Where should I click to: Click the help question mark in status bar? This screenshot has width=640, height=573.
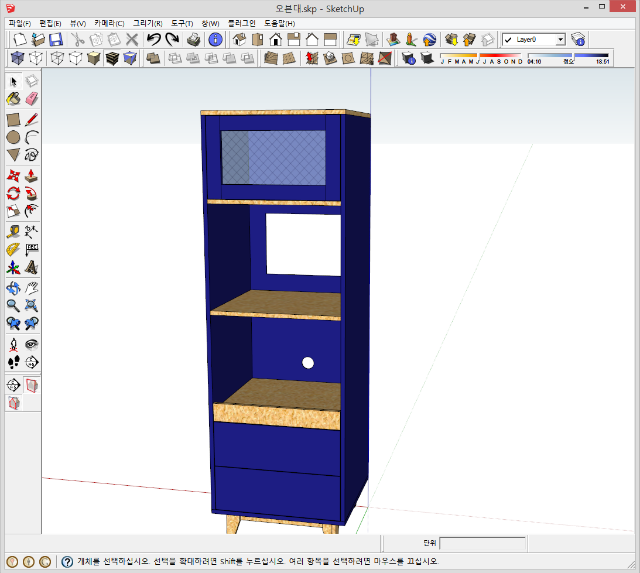67,562
